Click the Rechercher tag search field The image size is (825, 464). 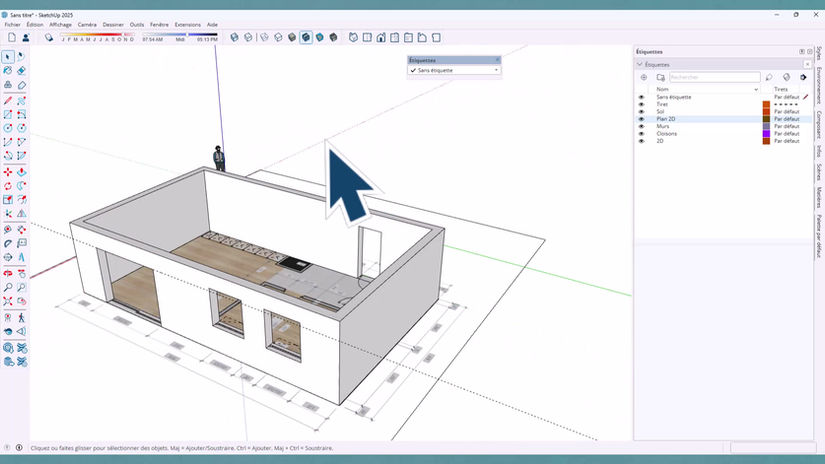tap(715, 77)
